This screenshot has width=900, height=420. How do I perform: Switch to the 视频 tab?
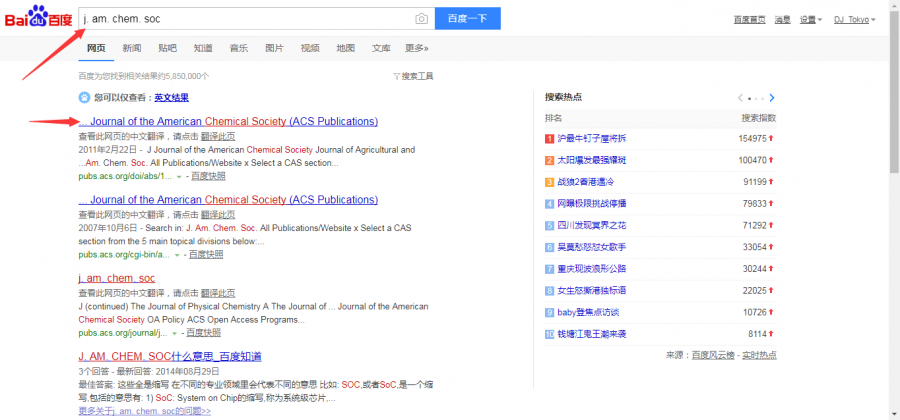tap(310, 48)
